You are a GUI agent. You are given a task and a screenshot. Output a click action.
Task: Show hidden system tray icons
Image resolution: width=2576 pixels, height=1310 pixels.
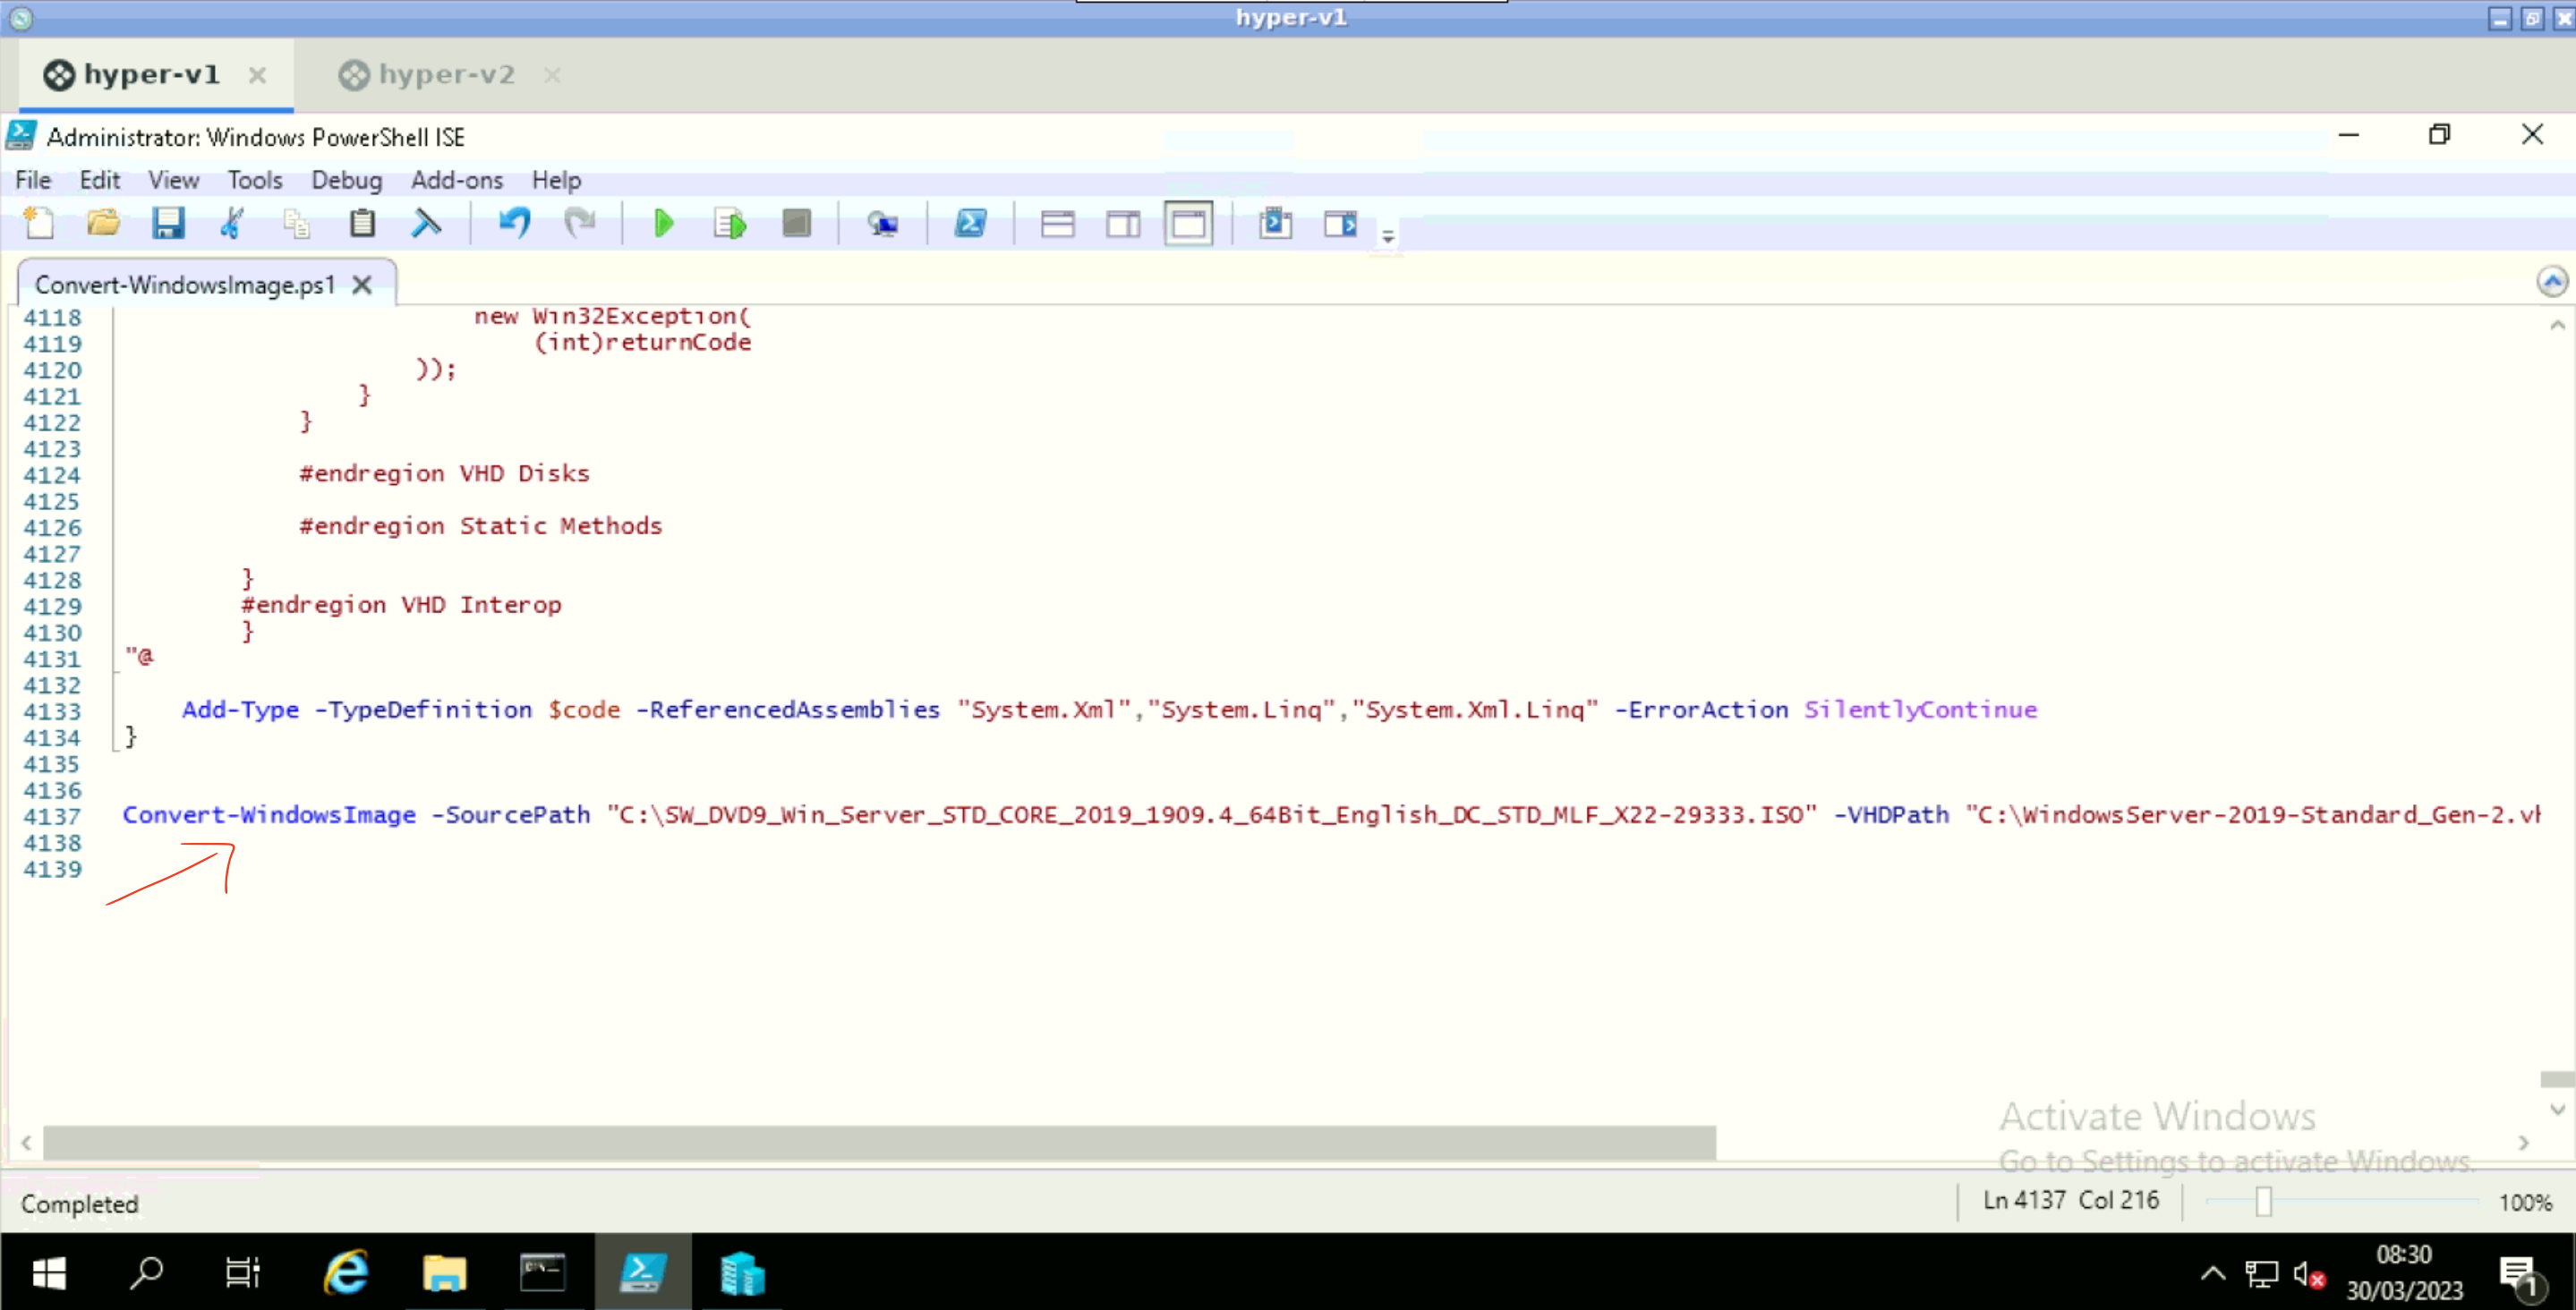2213,1273
